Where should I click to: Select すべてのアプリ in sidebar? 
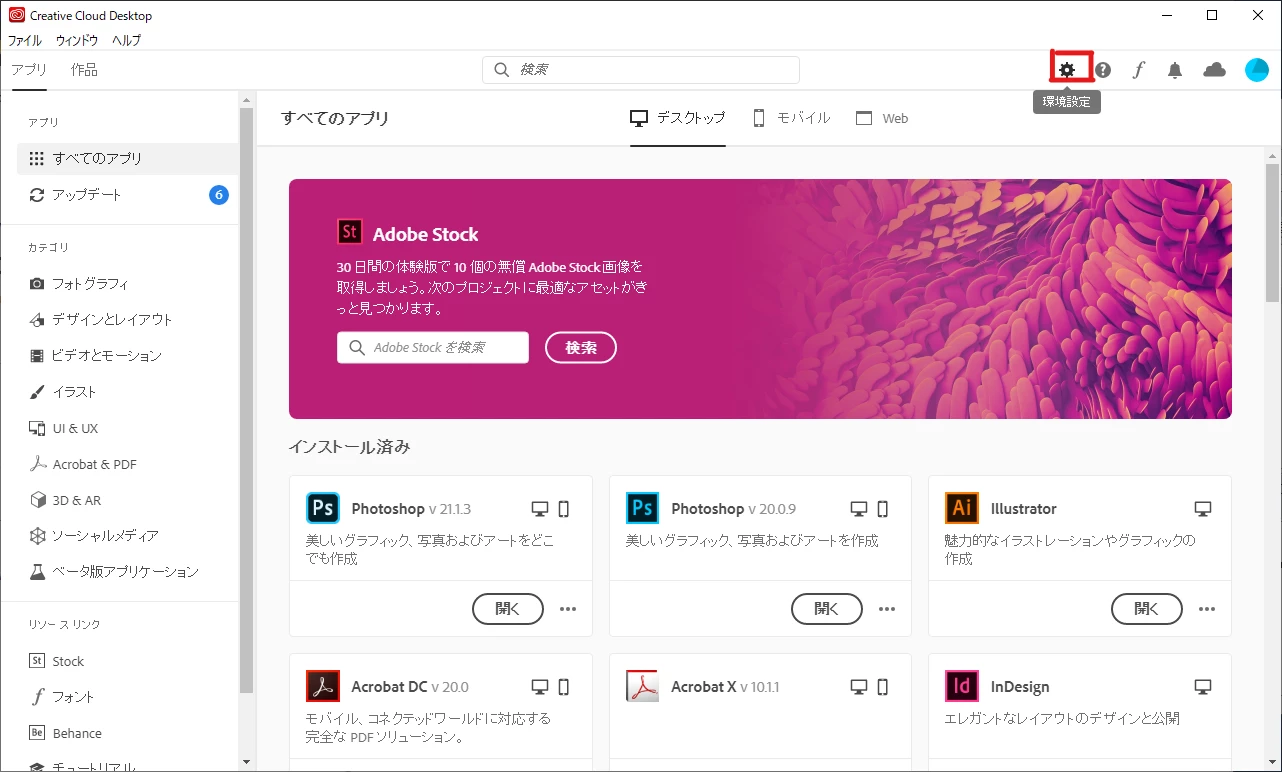pos(128,158)
